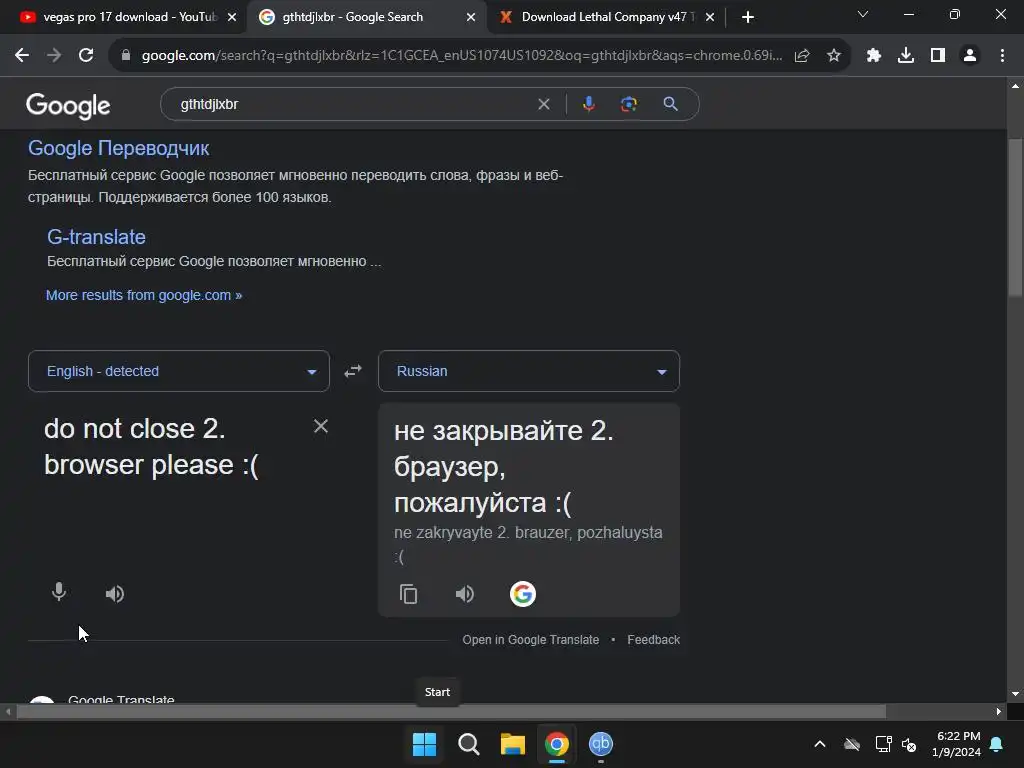The height and width of the screenshot is (768, 1024).
Task: Start voice search with microphone icon
Action: tap(589, 104)
